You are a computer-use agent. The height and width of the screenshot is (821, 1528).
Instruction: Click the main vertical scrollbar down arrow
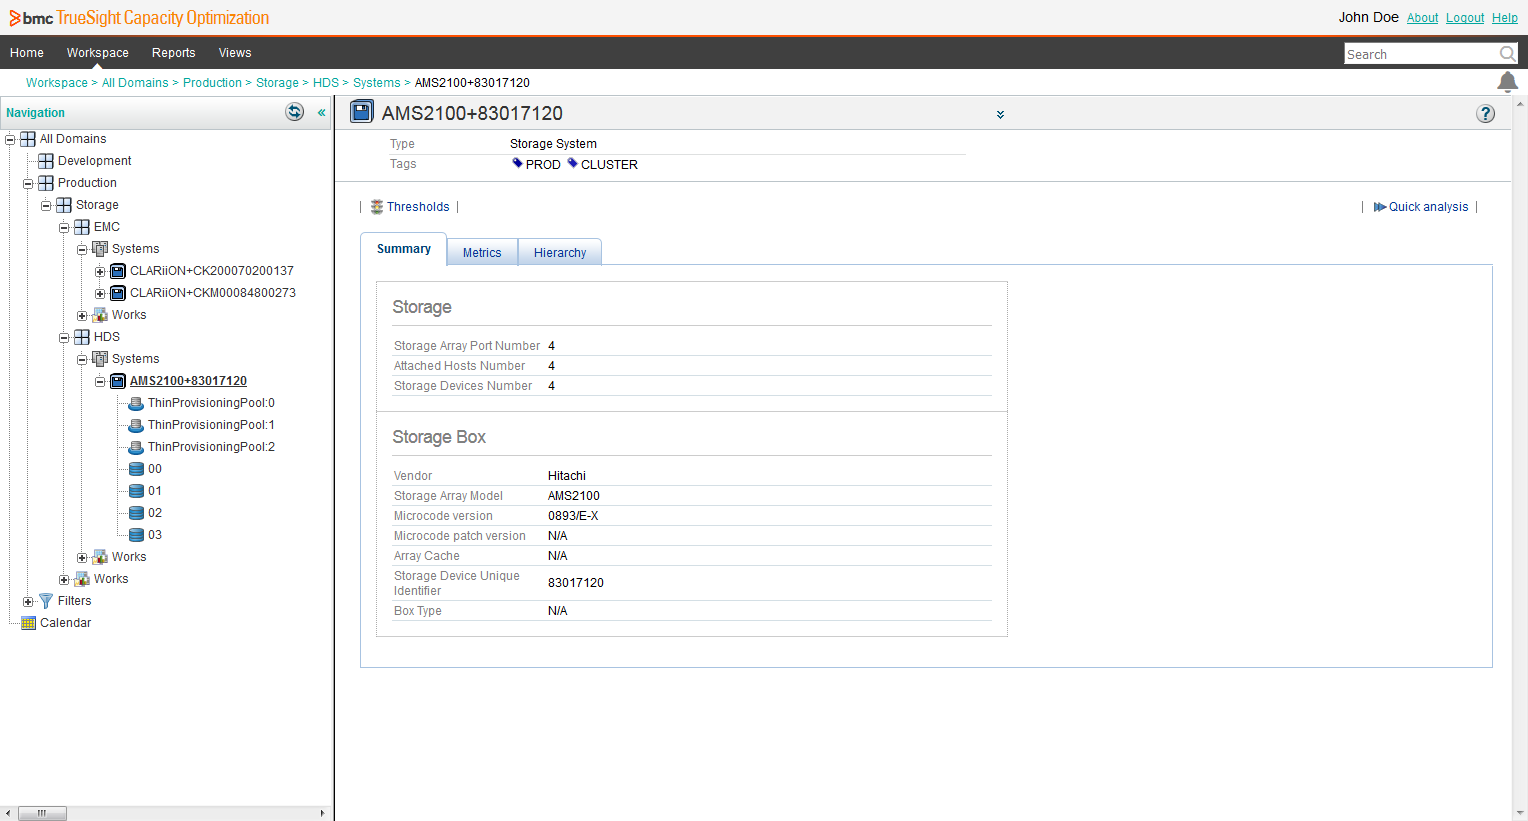tap(1520, 813)
